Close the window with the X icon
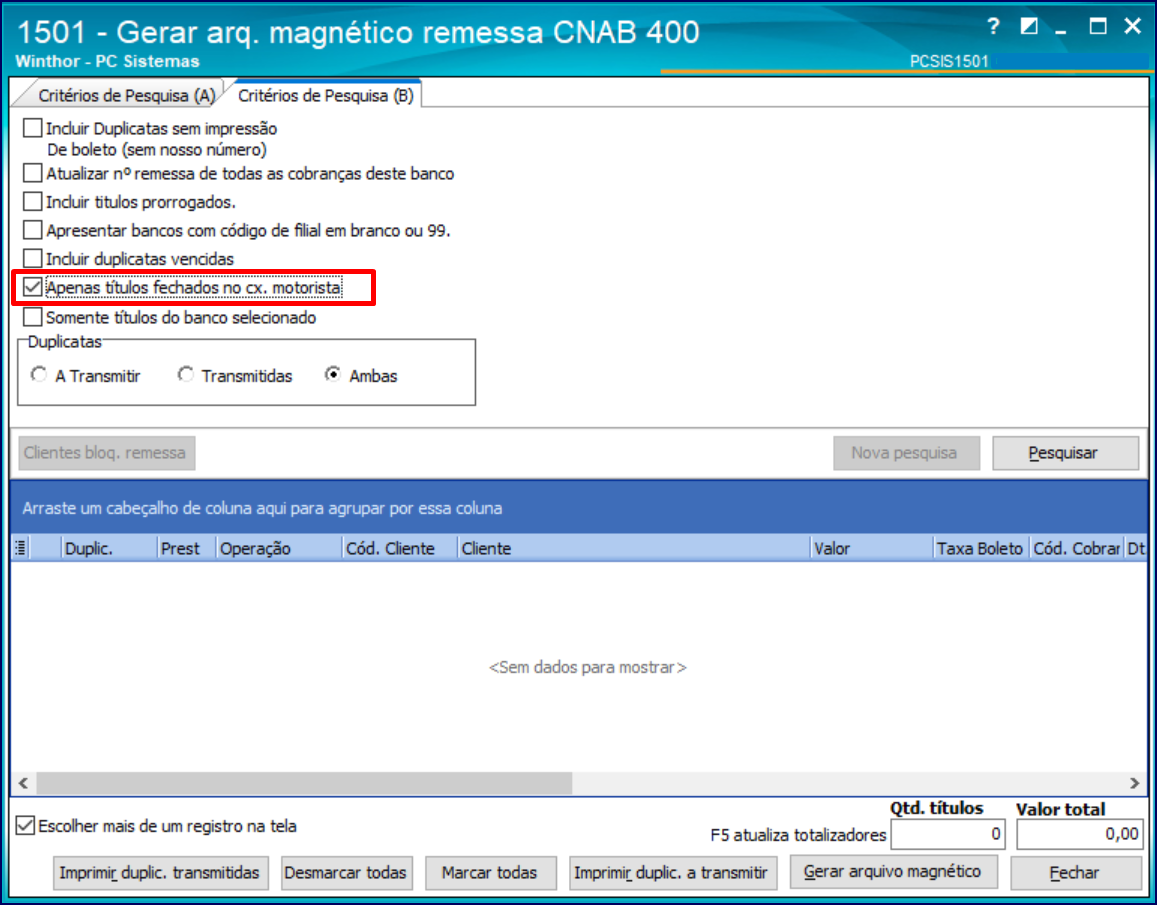Viewport: 1157px width, 905px height. coord(1133,27)
